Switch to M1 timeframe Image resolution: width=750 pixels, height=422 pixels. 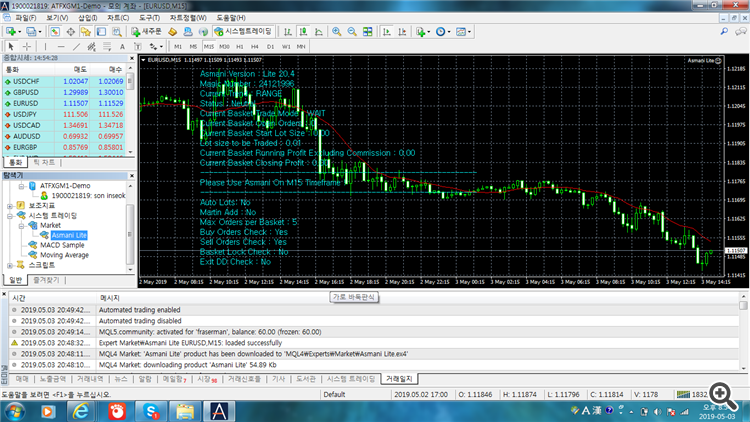pos(178,46)
